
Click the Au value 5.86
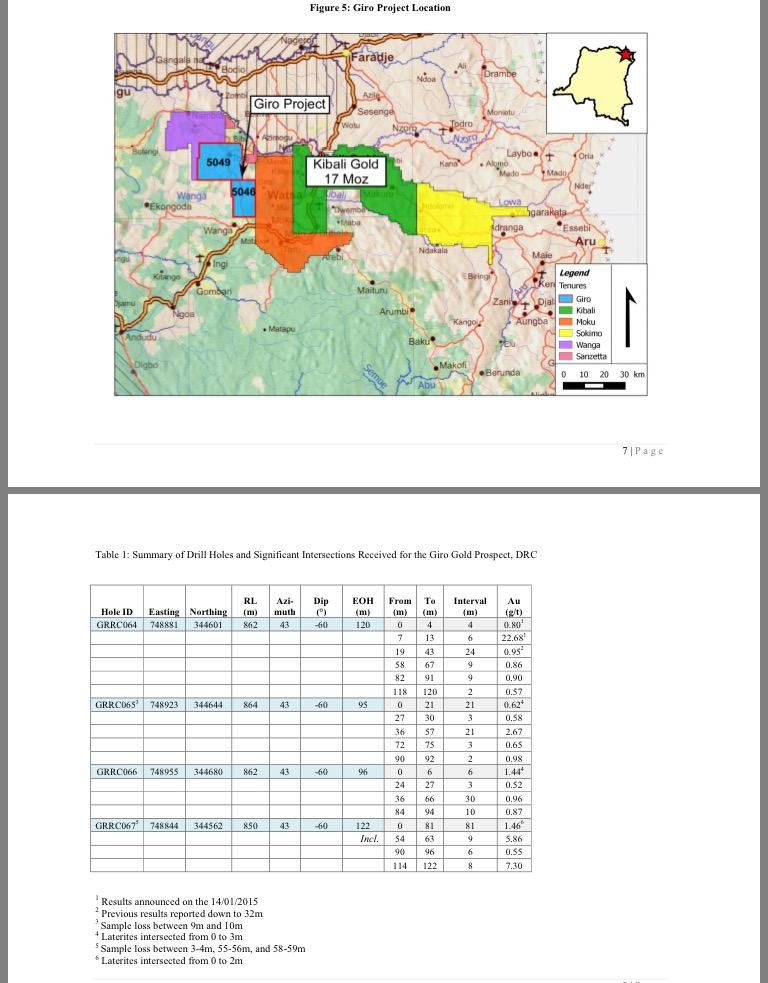513,839
